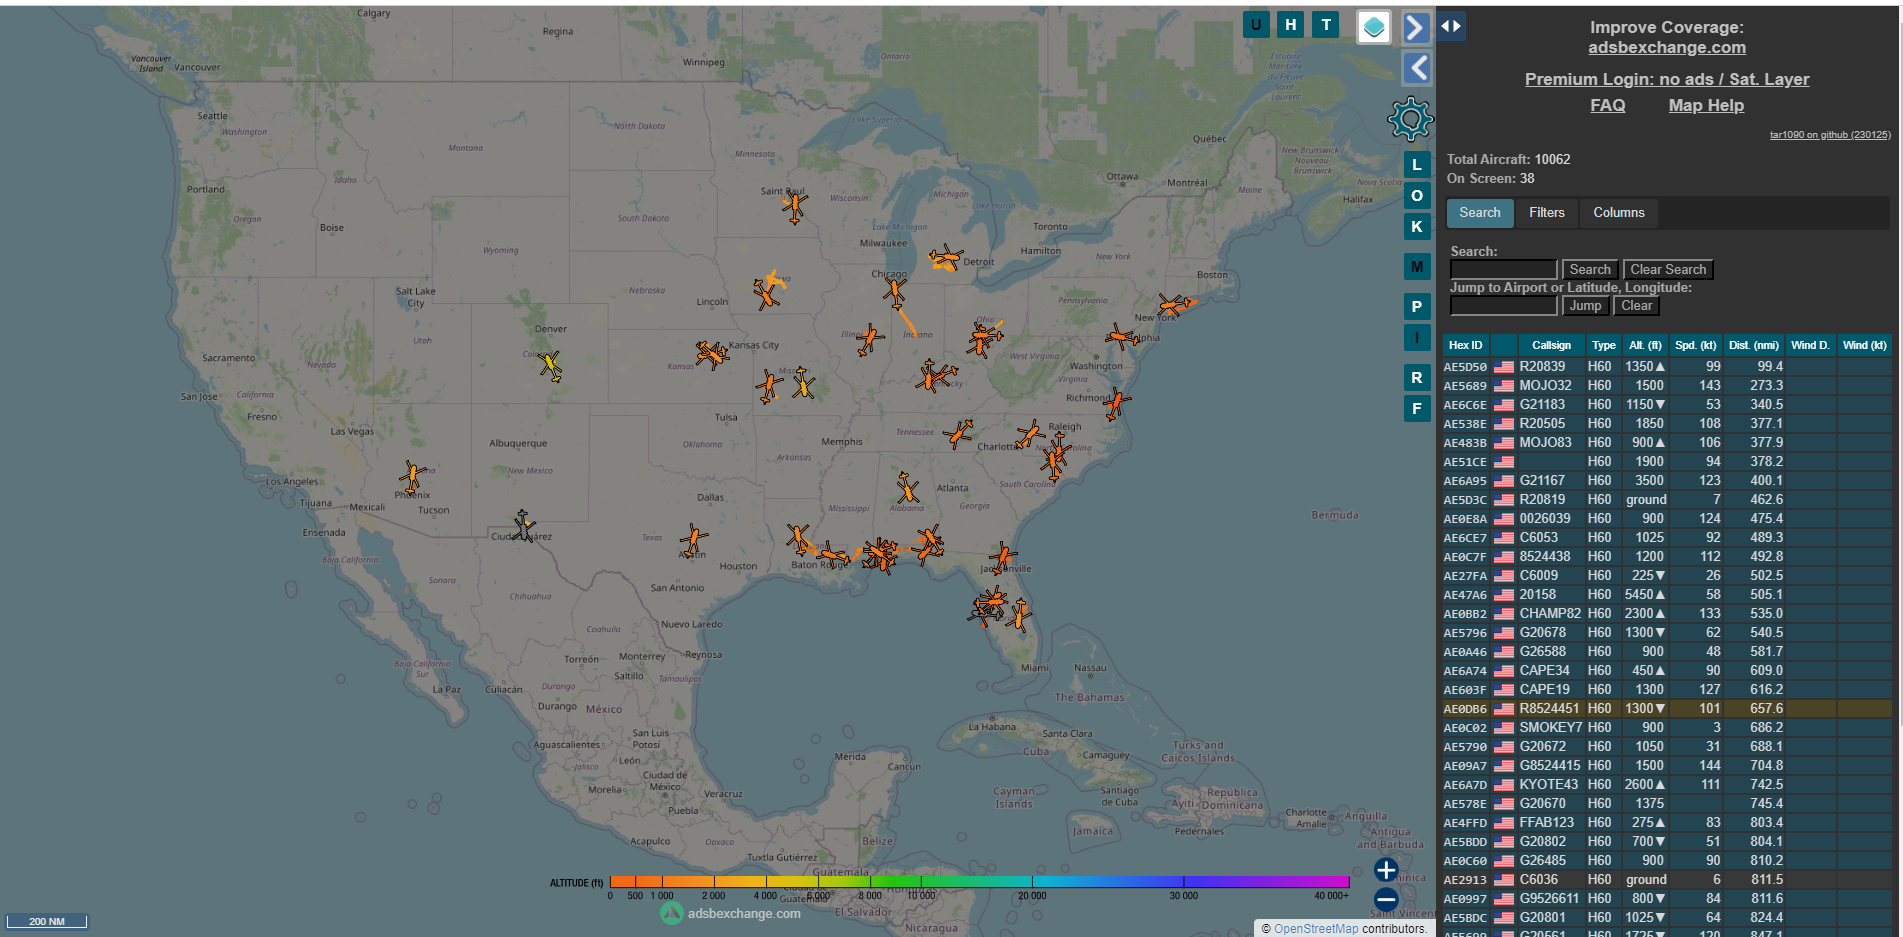Sort table by Spd. (kt) column

point(1695,345)
